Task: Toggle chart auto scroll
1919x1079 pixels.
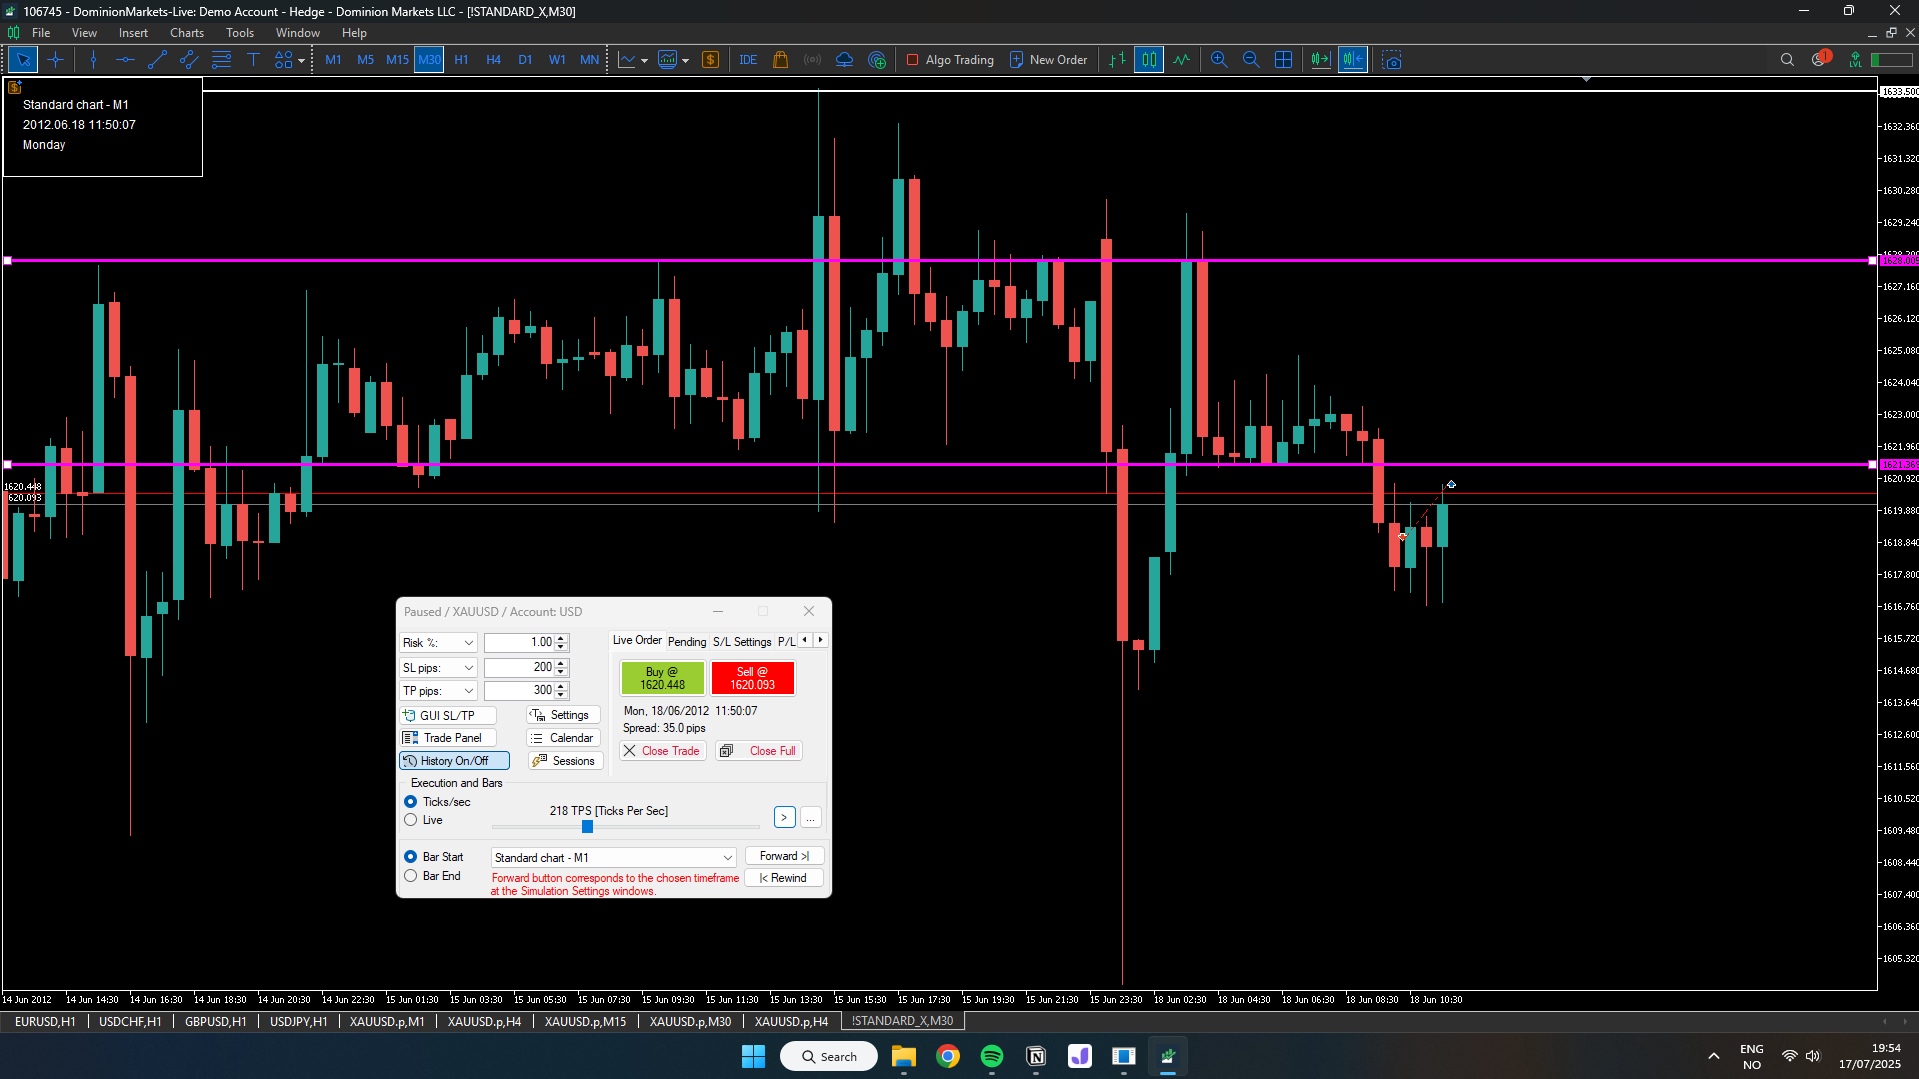Action: point(1320,60)
